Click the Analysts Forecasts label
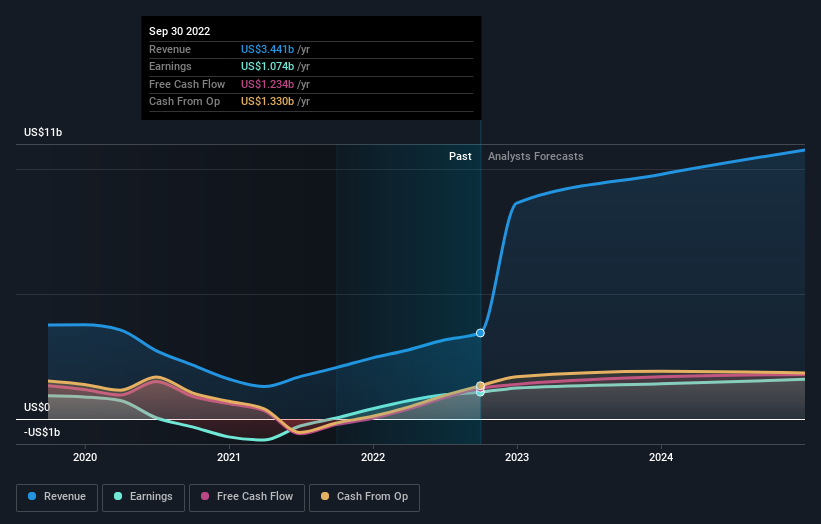821x524 pixels. point(536,156)
